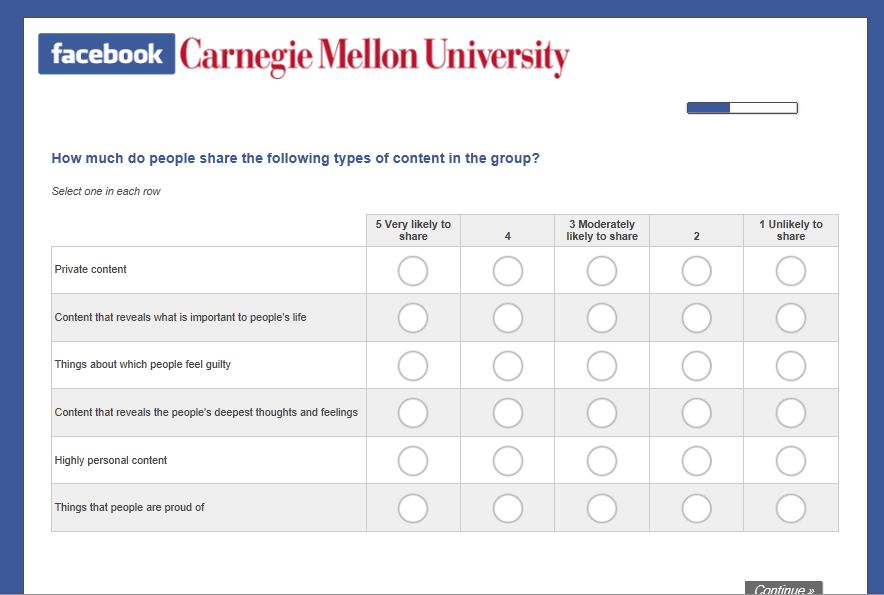
Task: Click the '5 Very likely to share' column header
Action: point(413,230)
